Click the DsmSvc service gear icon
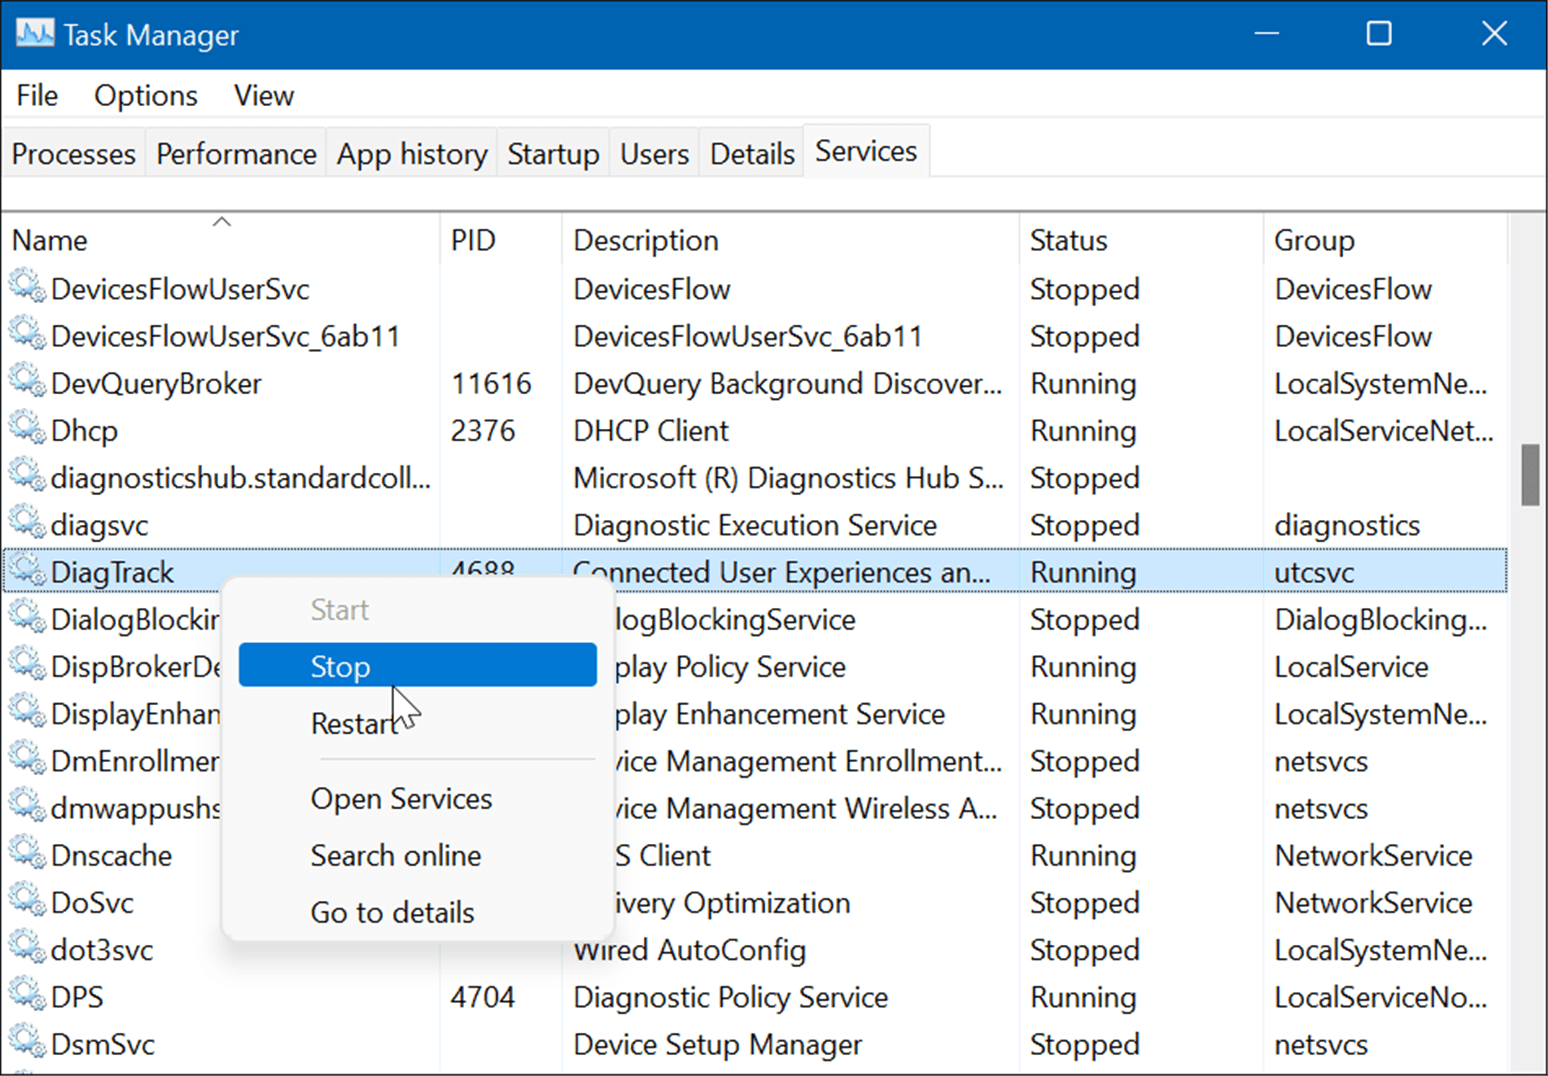 click(27, 1043)
